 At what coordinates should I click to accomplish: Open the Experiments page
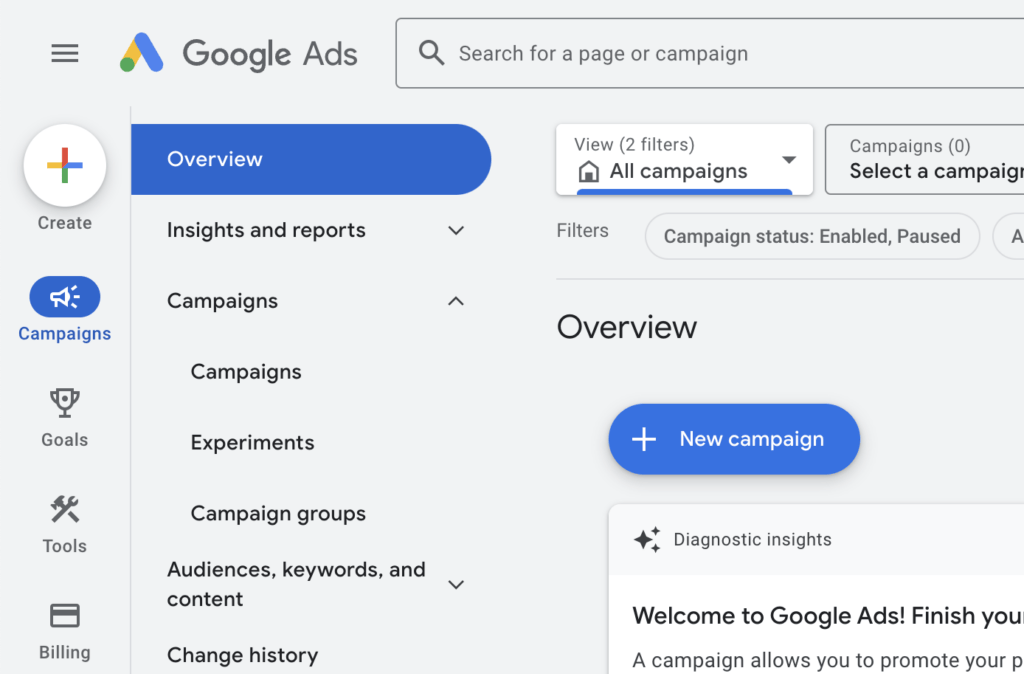click(252, 442)
